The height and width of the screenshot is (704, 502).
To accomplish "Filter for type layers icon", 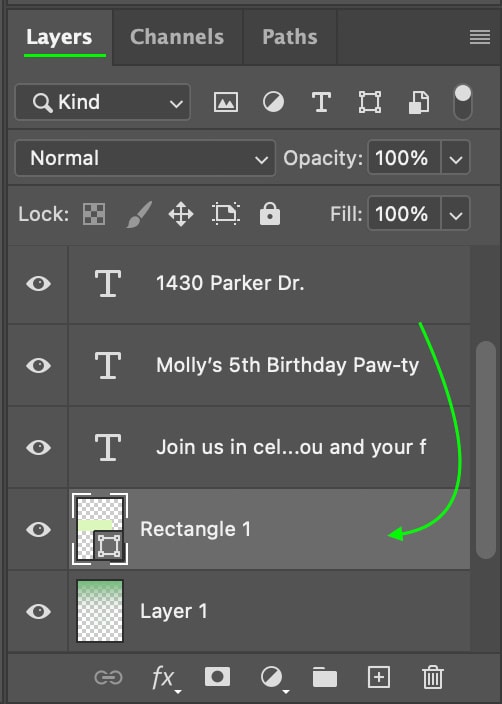I will coord(321,102).
